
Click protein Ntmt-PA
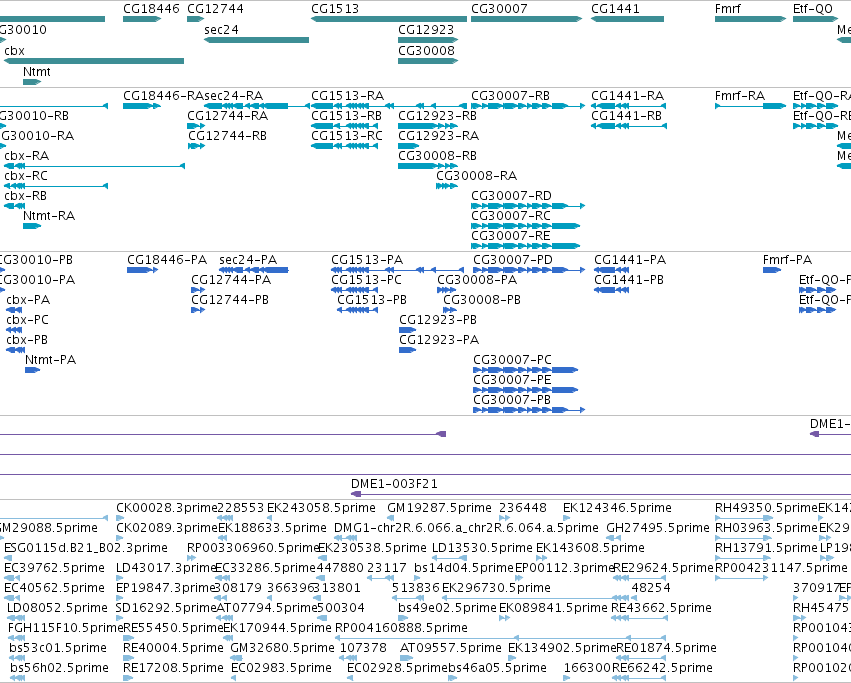click(x=33, y=370)
